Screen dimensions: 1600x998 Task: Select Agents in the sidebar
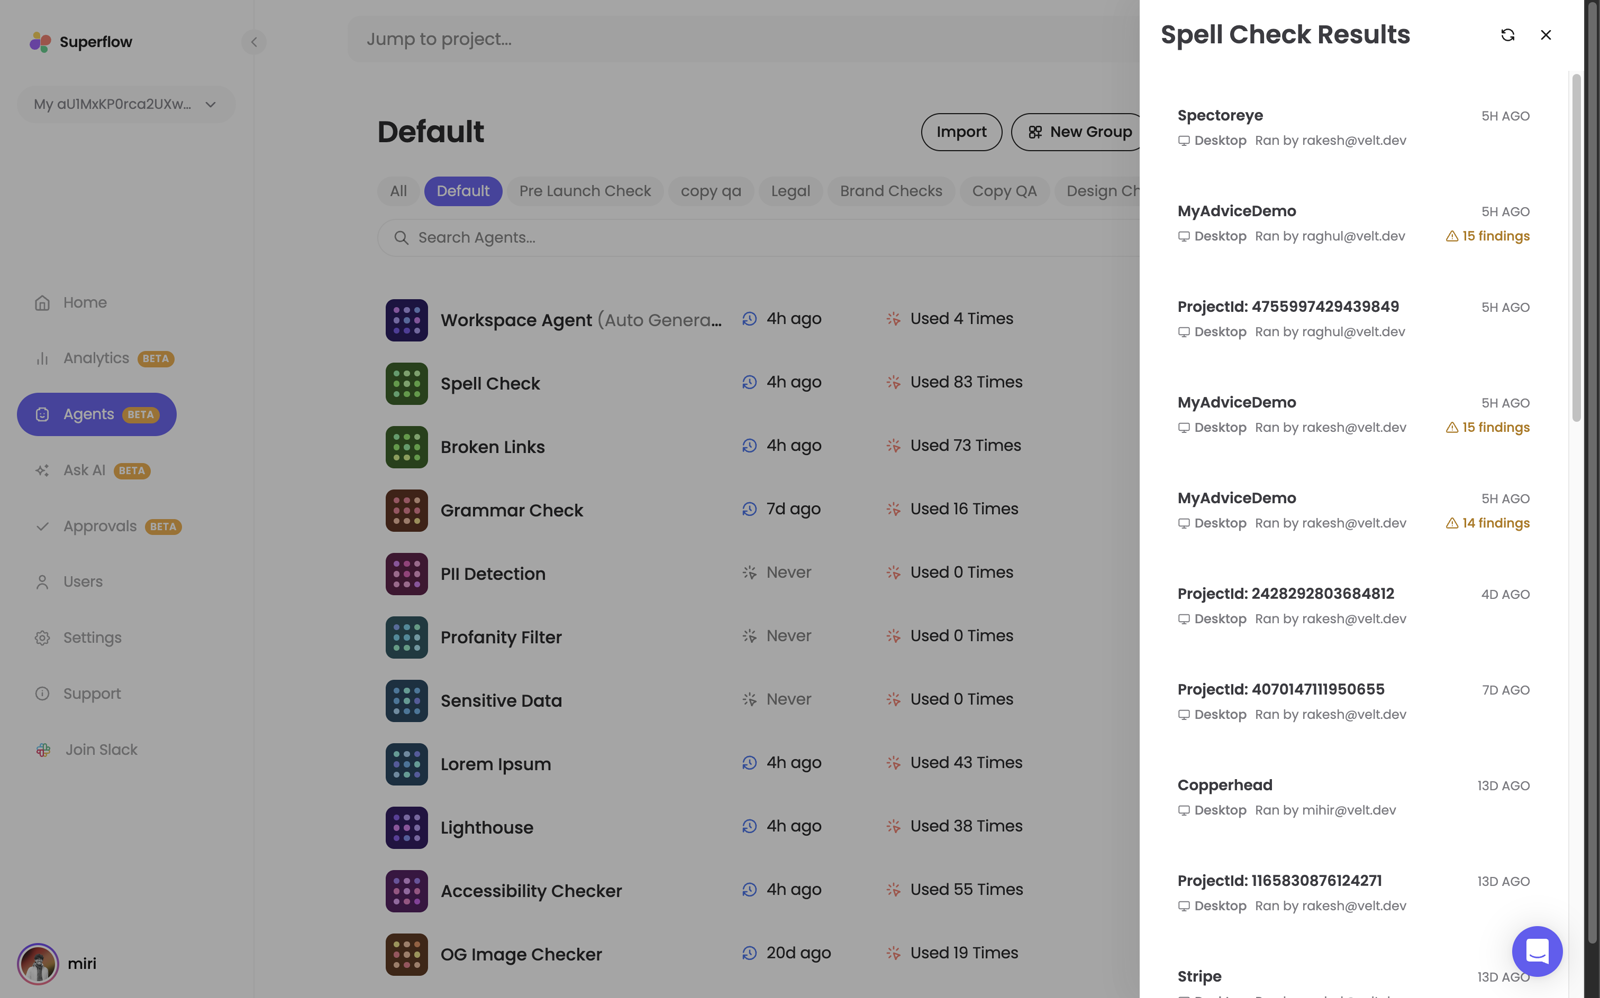pos(97,415)
